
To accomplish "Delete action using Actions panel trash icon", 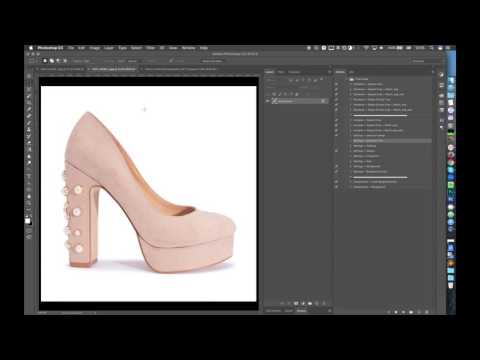I will [x=427, y=312].
